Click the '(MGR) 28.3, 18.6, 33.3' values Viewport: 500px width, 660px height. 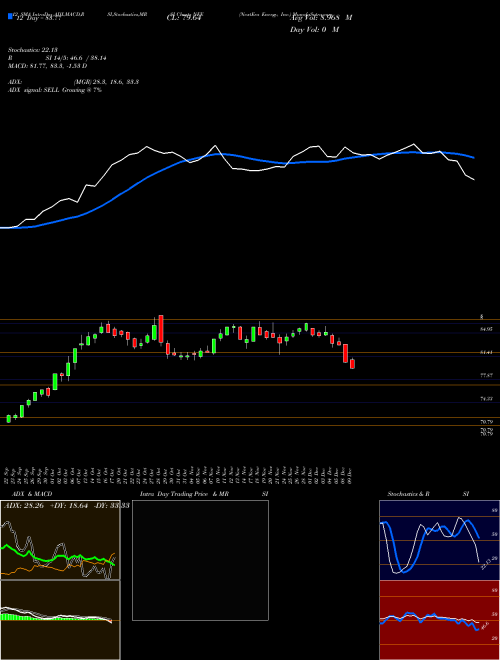coord(106,82)
